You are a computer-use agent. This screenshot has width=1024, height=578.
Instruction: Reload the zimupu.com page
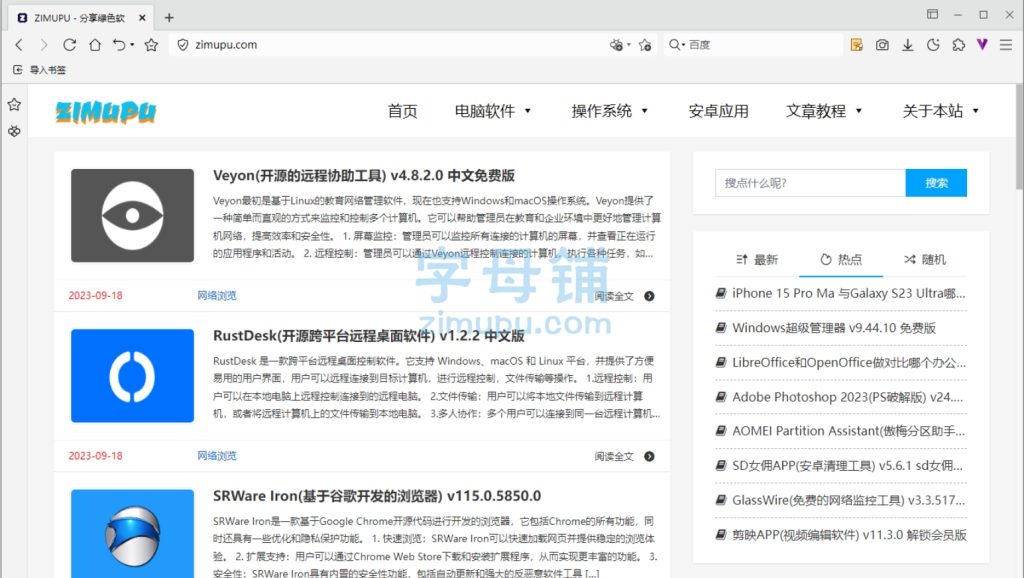[69, 44]
